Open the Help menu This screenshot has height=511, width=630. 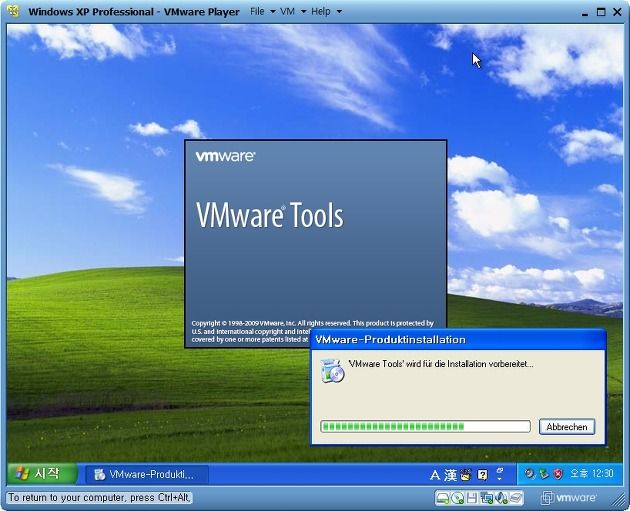click(x=321, y=12)
